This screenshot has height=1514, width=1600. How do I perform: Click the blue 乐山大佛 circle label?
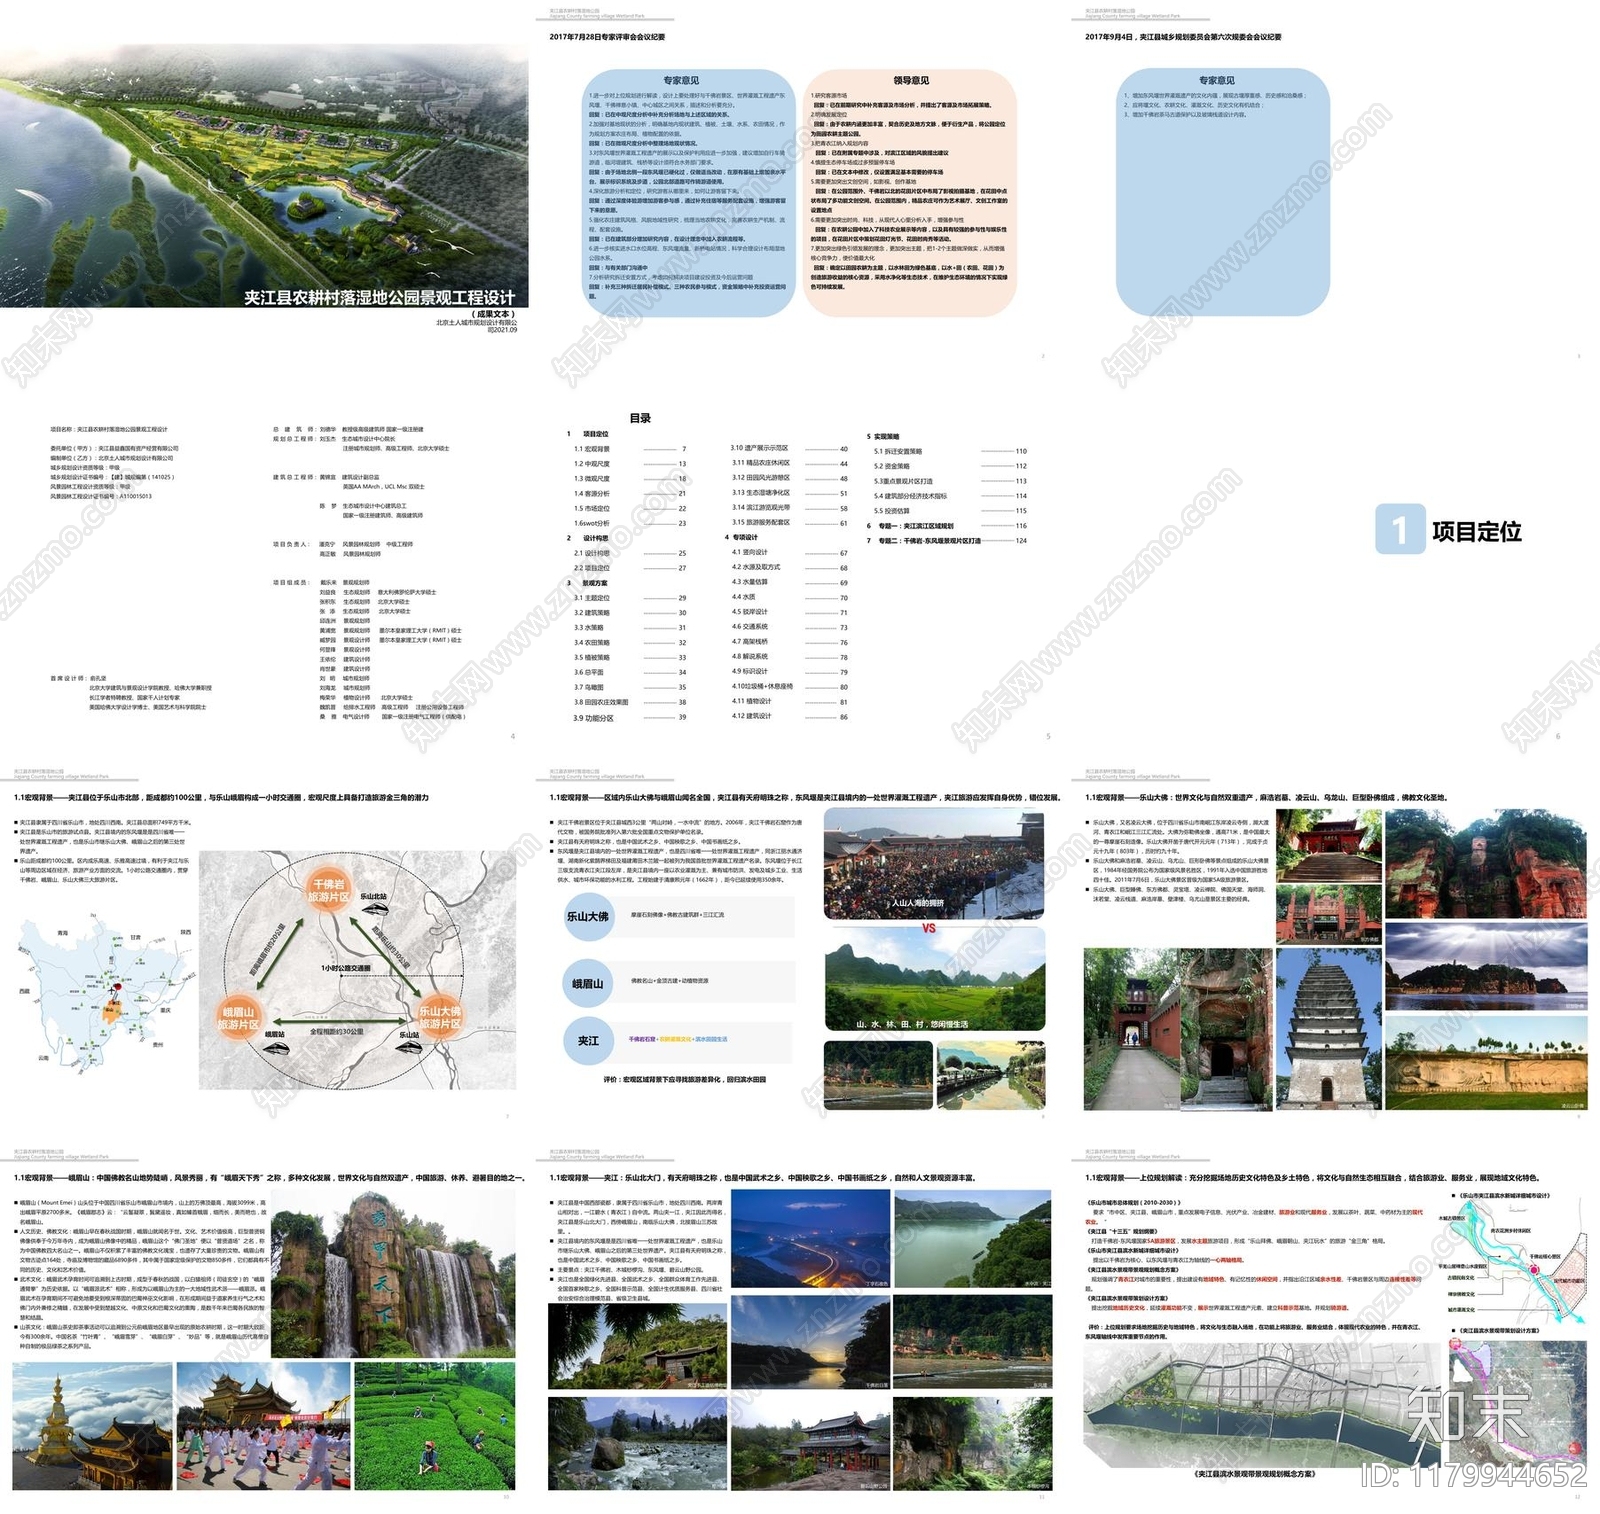[588, 916]
